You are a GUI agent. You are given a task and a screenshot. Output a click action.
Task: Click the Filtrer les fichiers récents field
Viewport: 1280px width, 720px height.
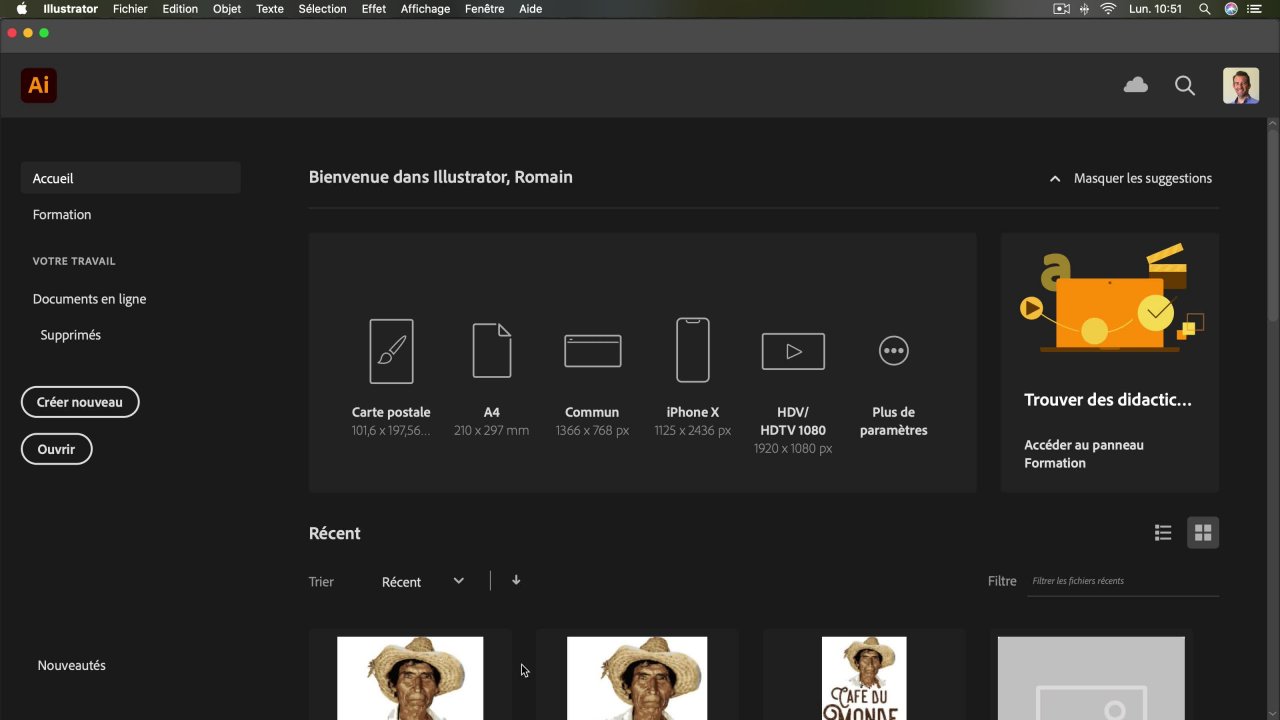[1122, 581]
